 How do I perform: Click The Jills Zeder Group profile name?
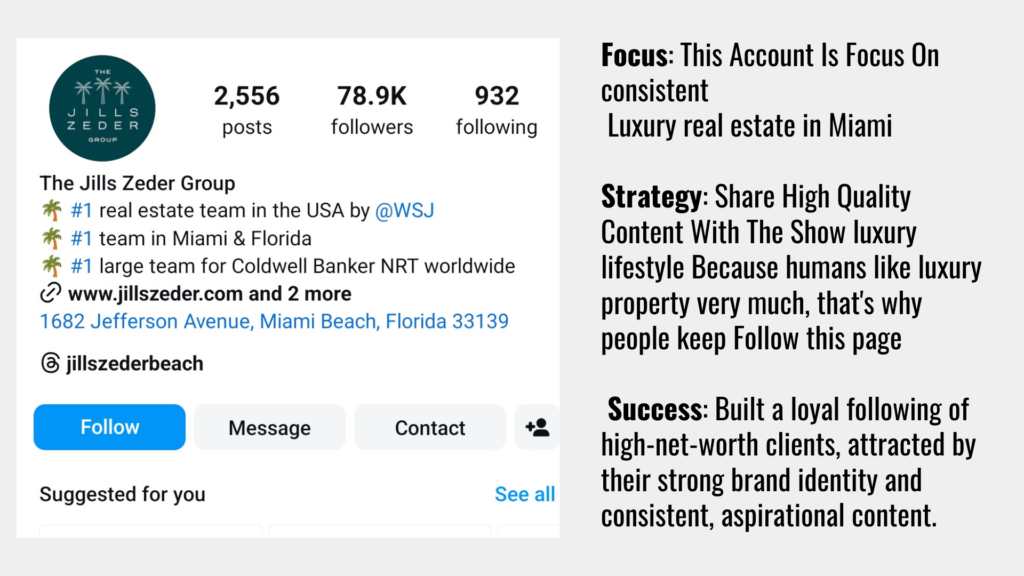(x=137, y=183)
